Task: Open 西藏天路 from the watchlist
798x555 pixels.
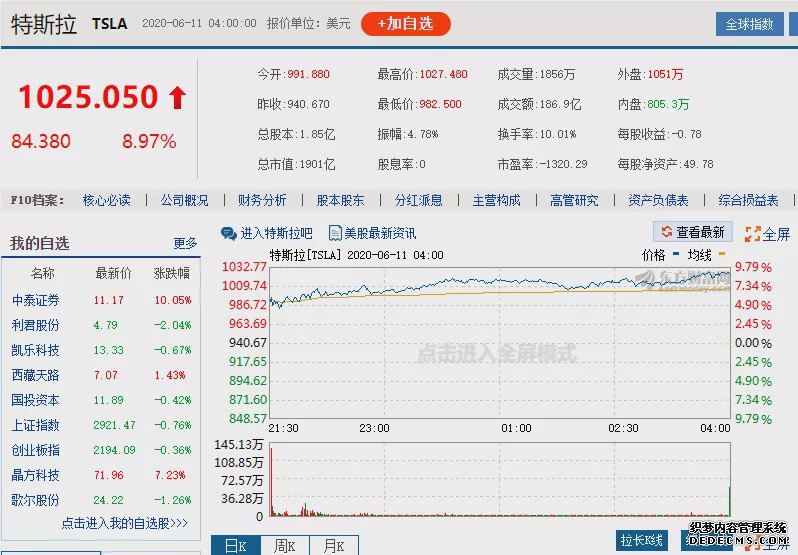Action: coord(36,375)
